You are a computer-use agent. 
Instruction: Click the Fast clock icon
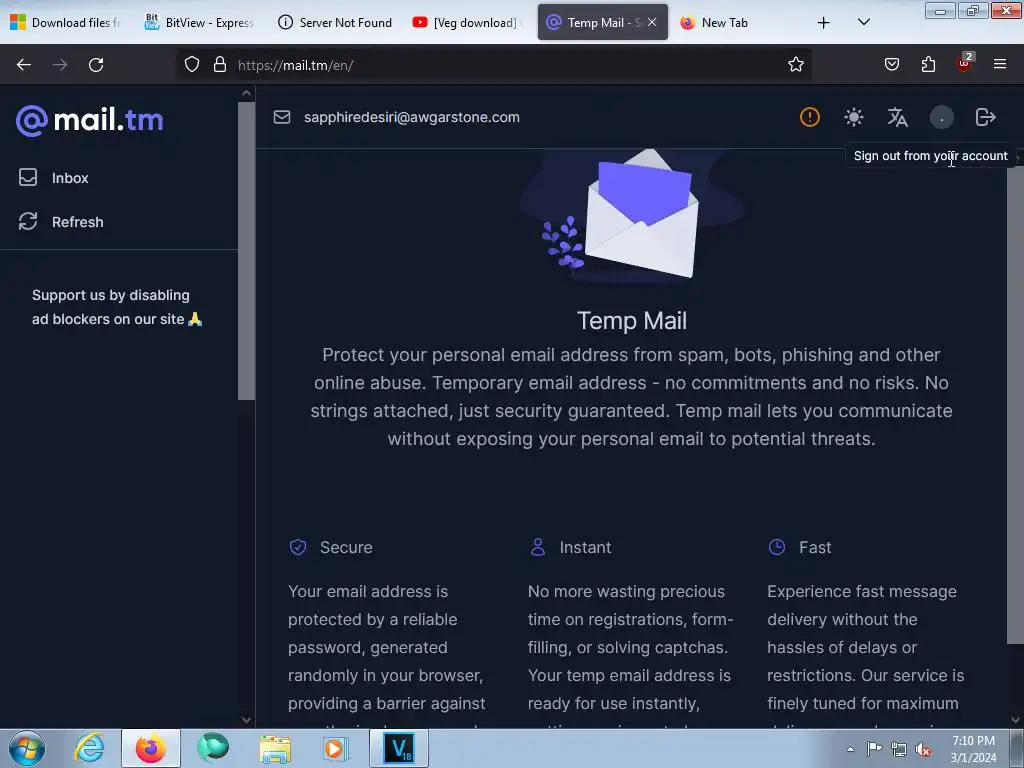[x=777, y=547]
